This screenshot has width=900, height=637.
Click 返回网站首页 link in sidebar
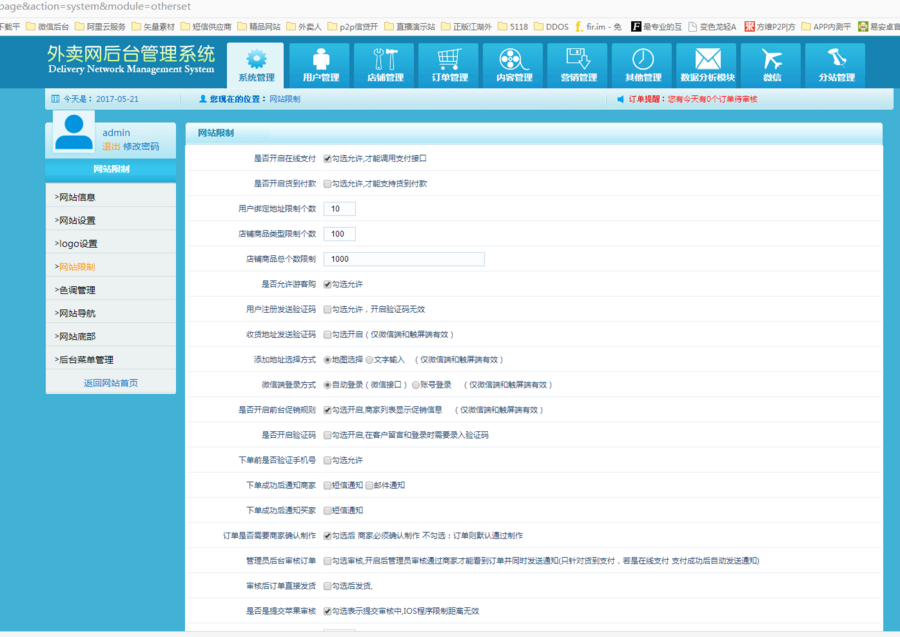110,383
